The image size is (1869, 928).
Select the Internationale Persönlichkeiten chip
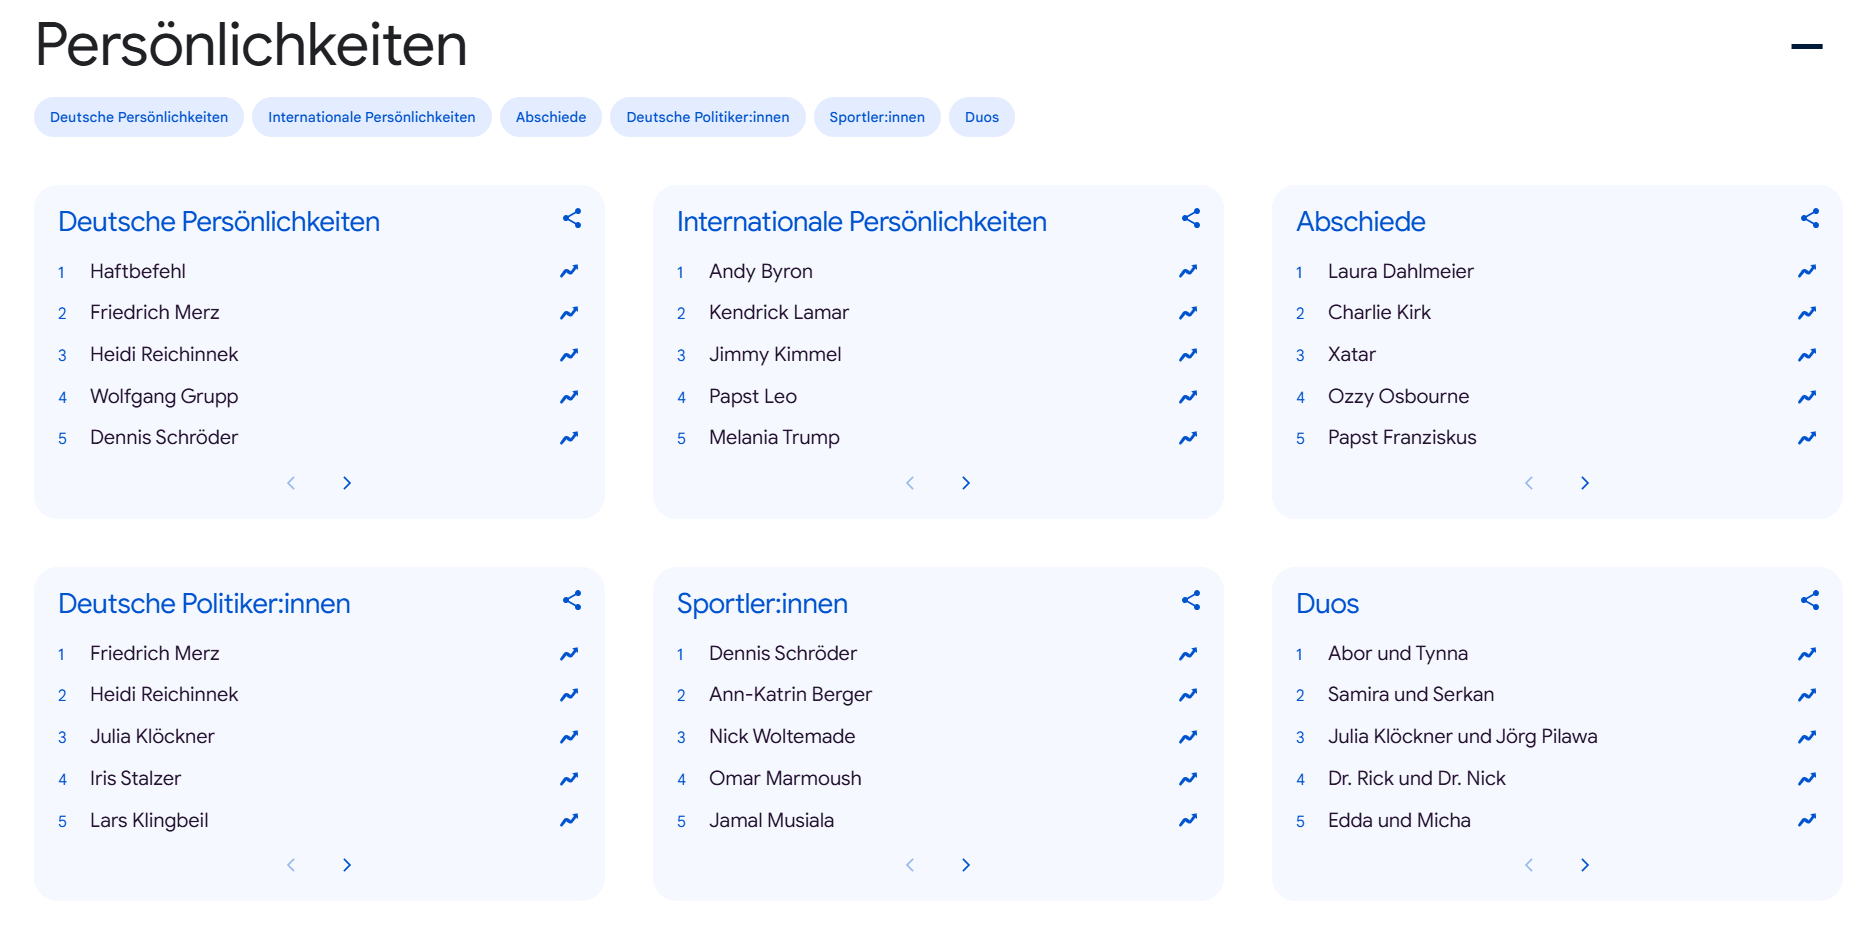pyautogui.click(x=371, y=117)
